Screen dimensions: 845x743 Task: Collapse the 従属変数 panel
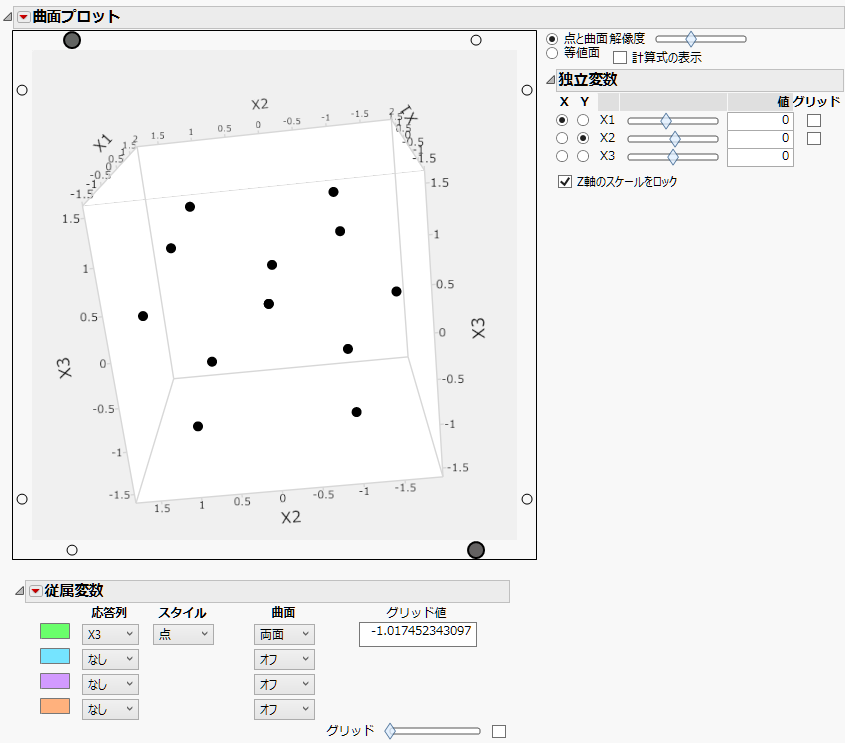coord(20,591)
